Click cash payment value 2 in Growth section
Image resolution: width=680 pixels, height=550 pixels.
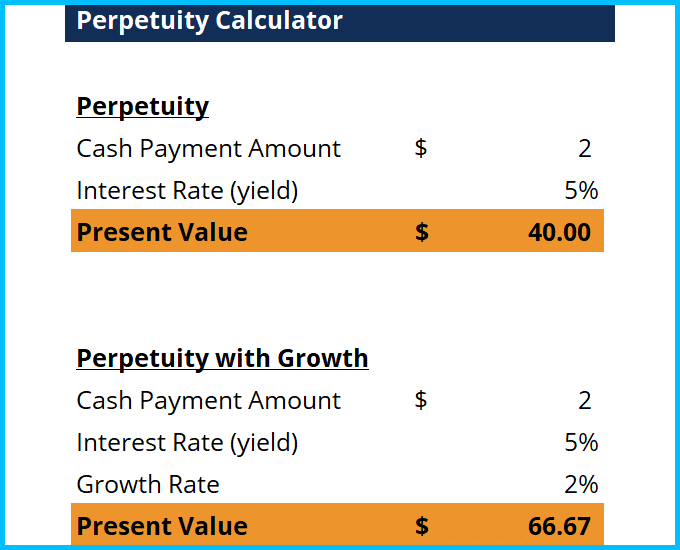click(584, 401)
